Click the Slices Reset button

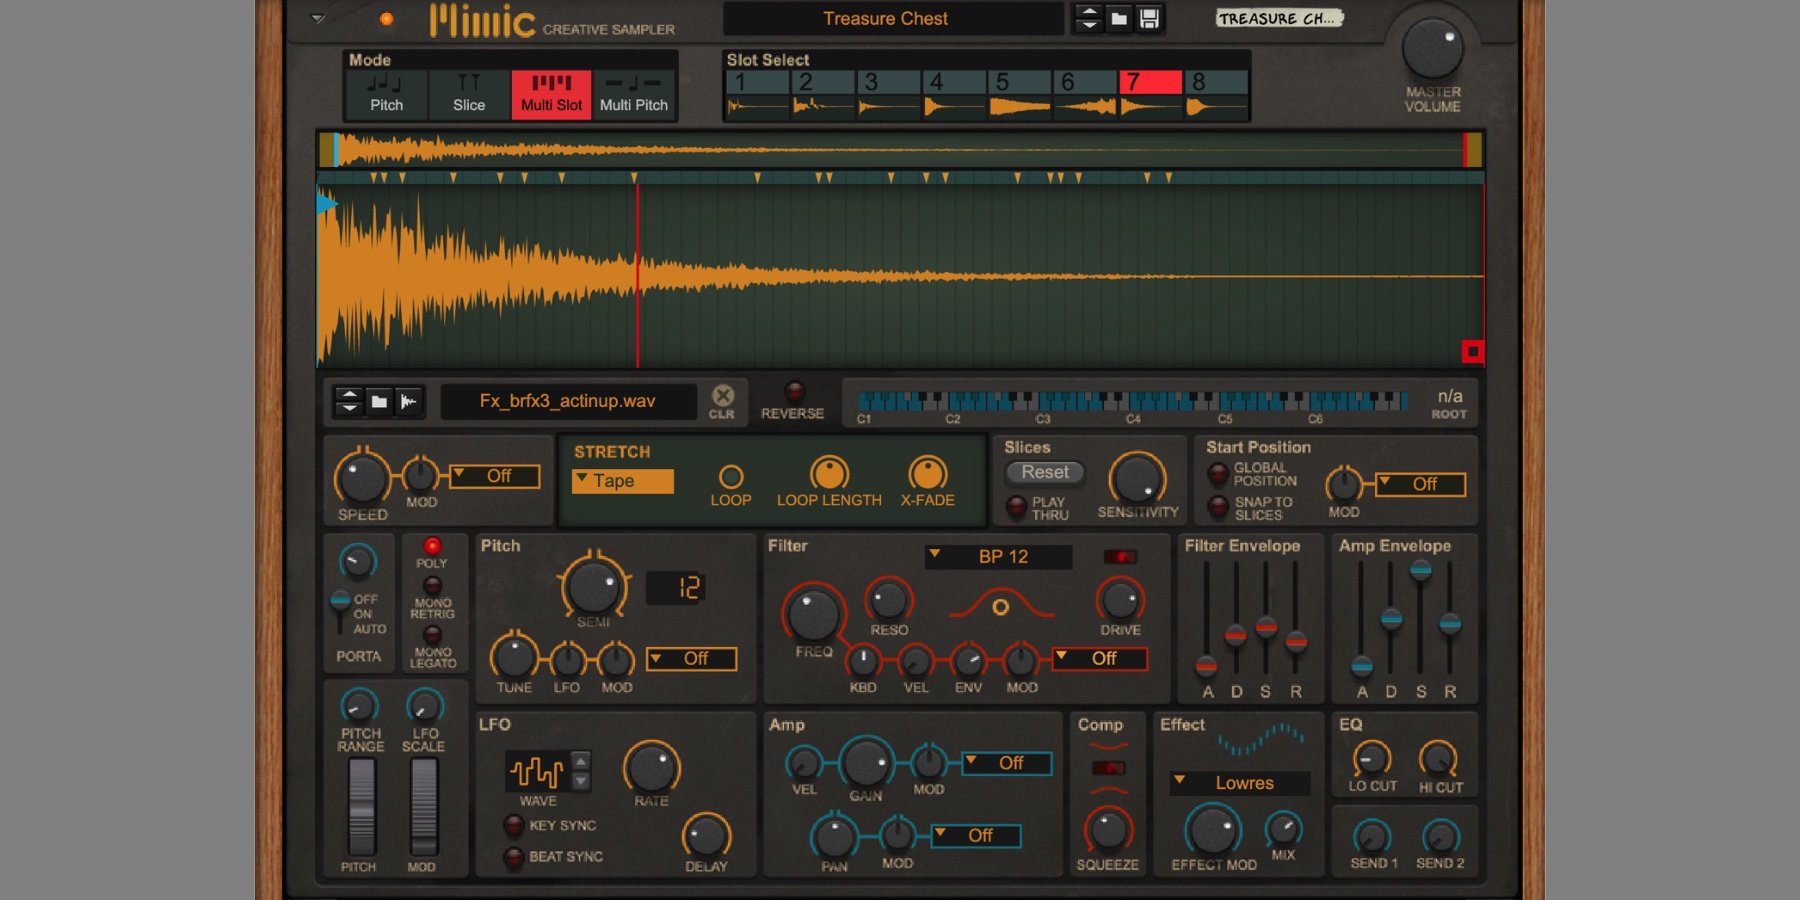coord(1044,472)
